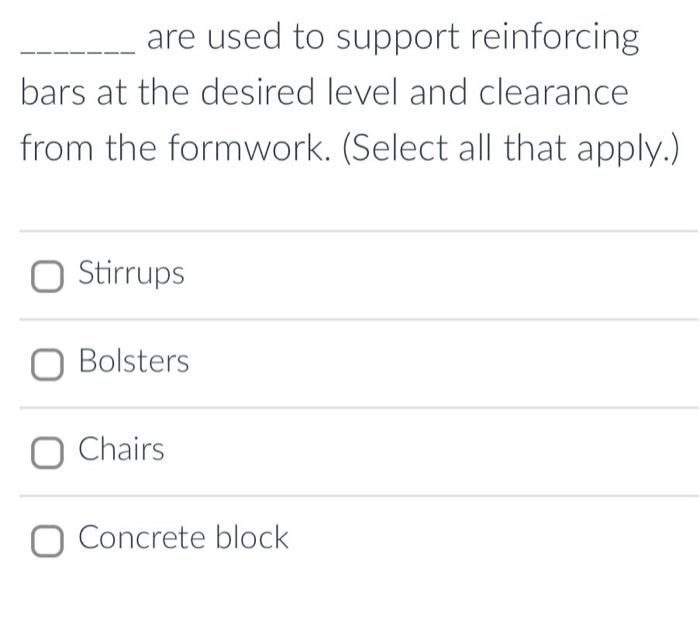Click empty space in the Bolsters row
Screen dimensions: 700x621
point(440,364)
